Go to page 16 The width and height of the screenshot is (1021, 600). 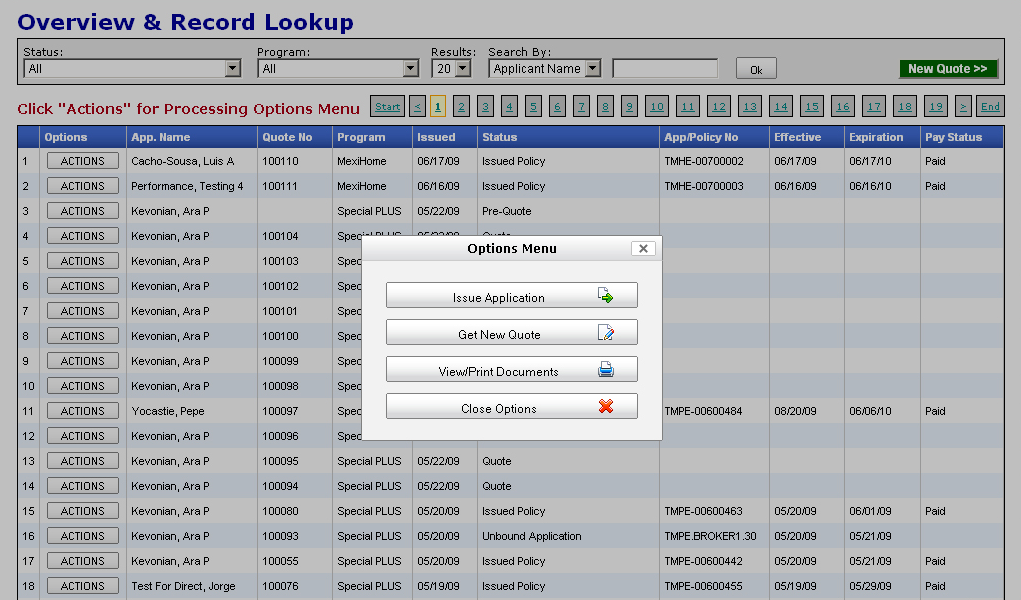843,107
